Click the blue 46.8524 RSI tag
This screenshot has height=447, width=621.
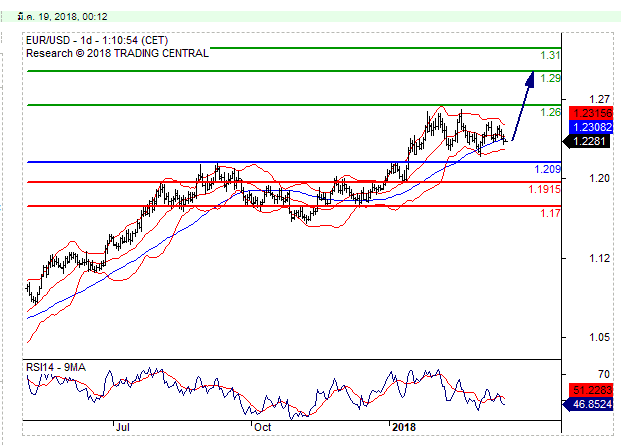pos(588,405)
